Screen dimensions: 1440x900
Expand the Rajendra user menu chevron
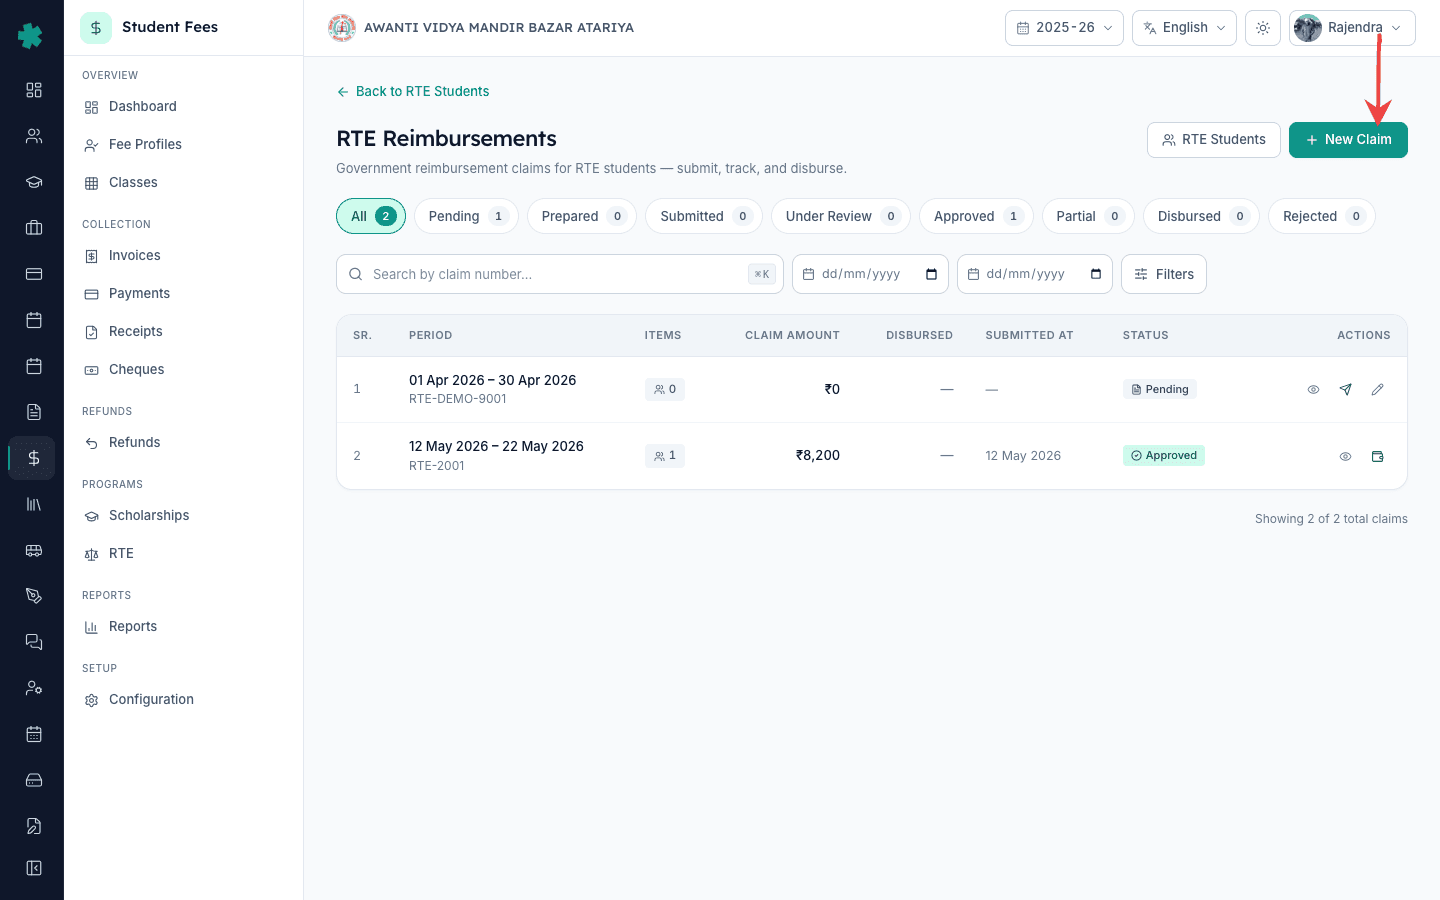pyautogui.click(x=1396, y=28)
